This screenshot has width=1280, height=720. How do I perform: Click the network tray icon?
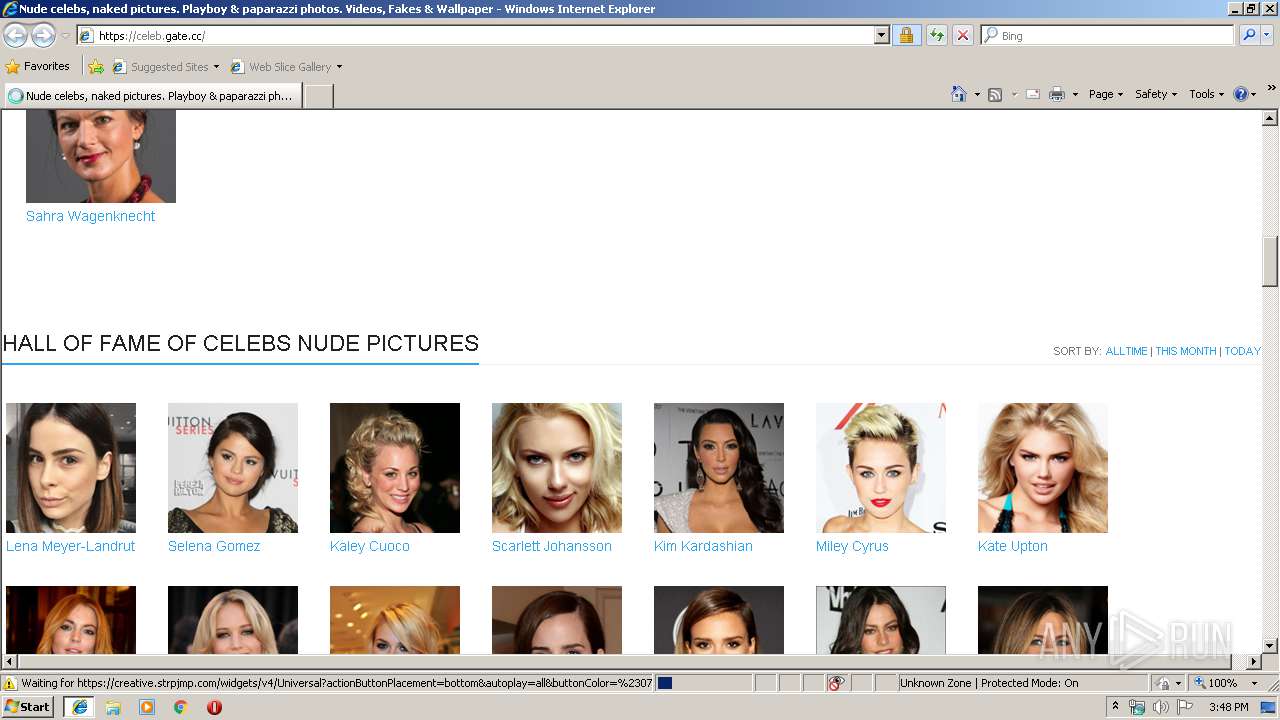click(x=1136, y=707)
